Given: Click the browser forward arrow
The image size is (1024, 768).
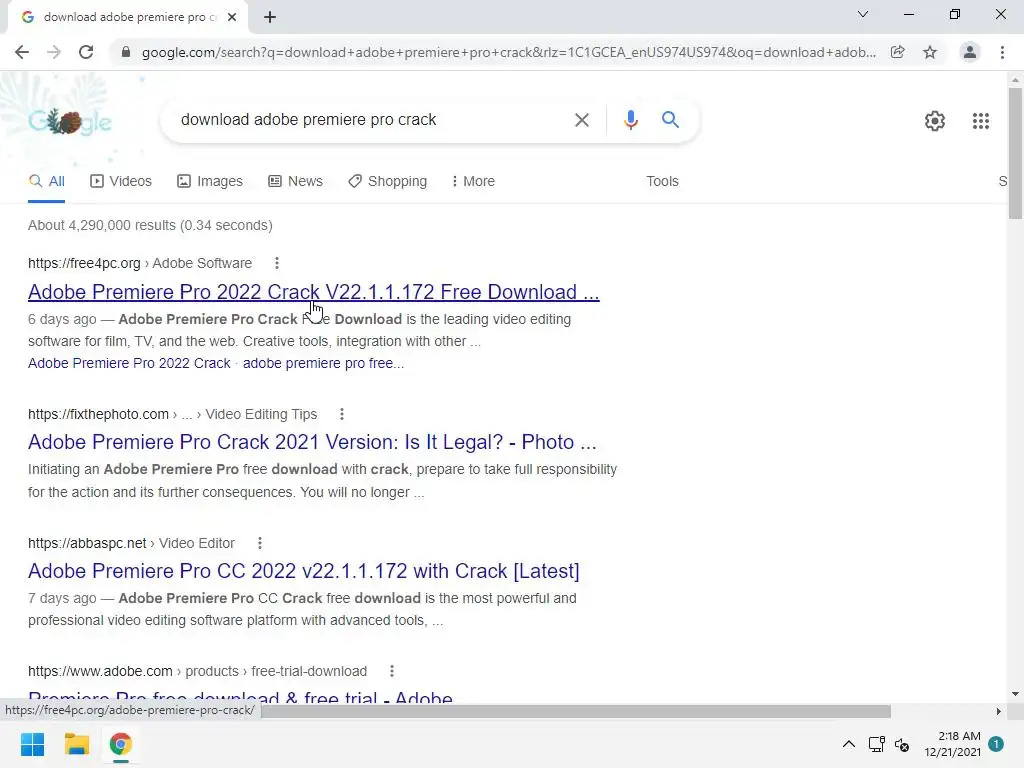Looking at the screenshot, I should click(x=54, y=52).
